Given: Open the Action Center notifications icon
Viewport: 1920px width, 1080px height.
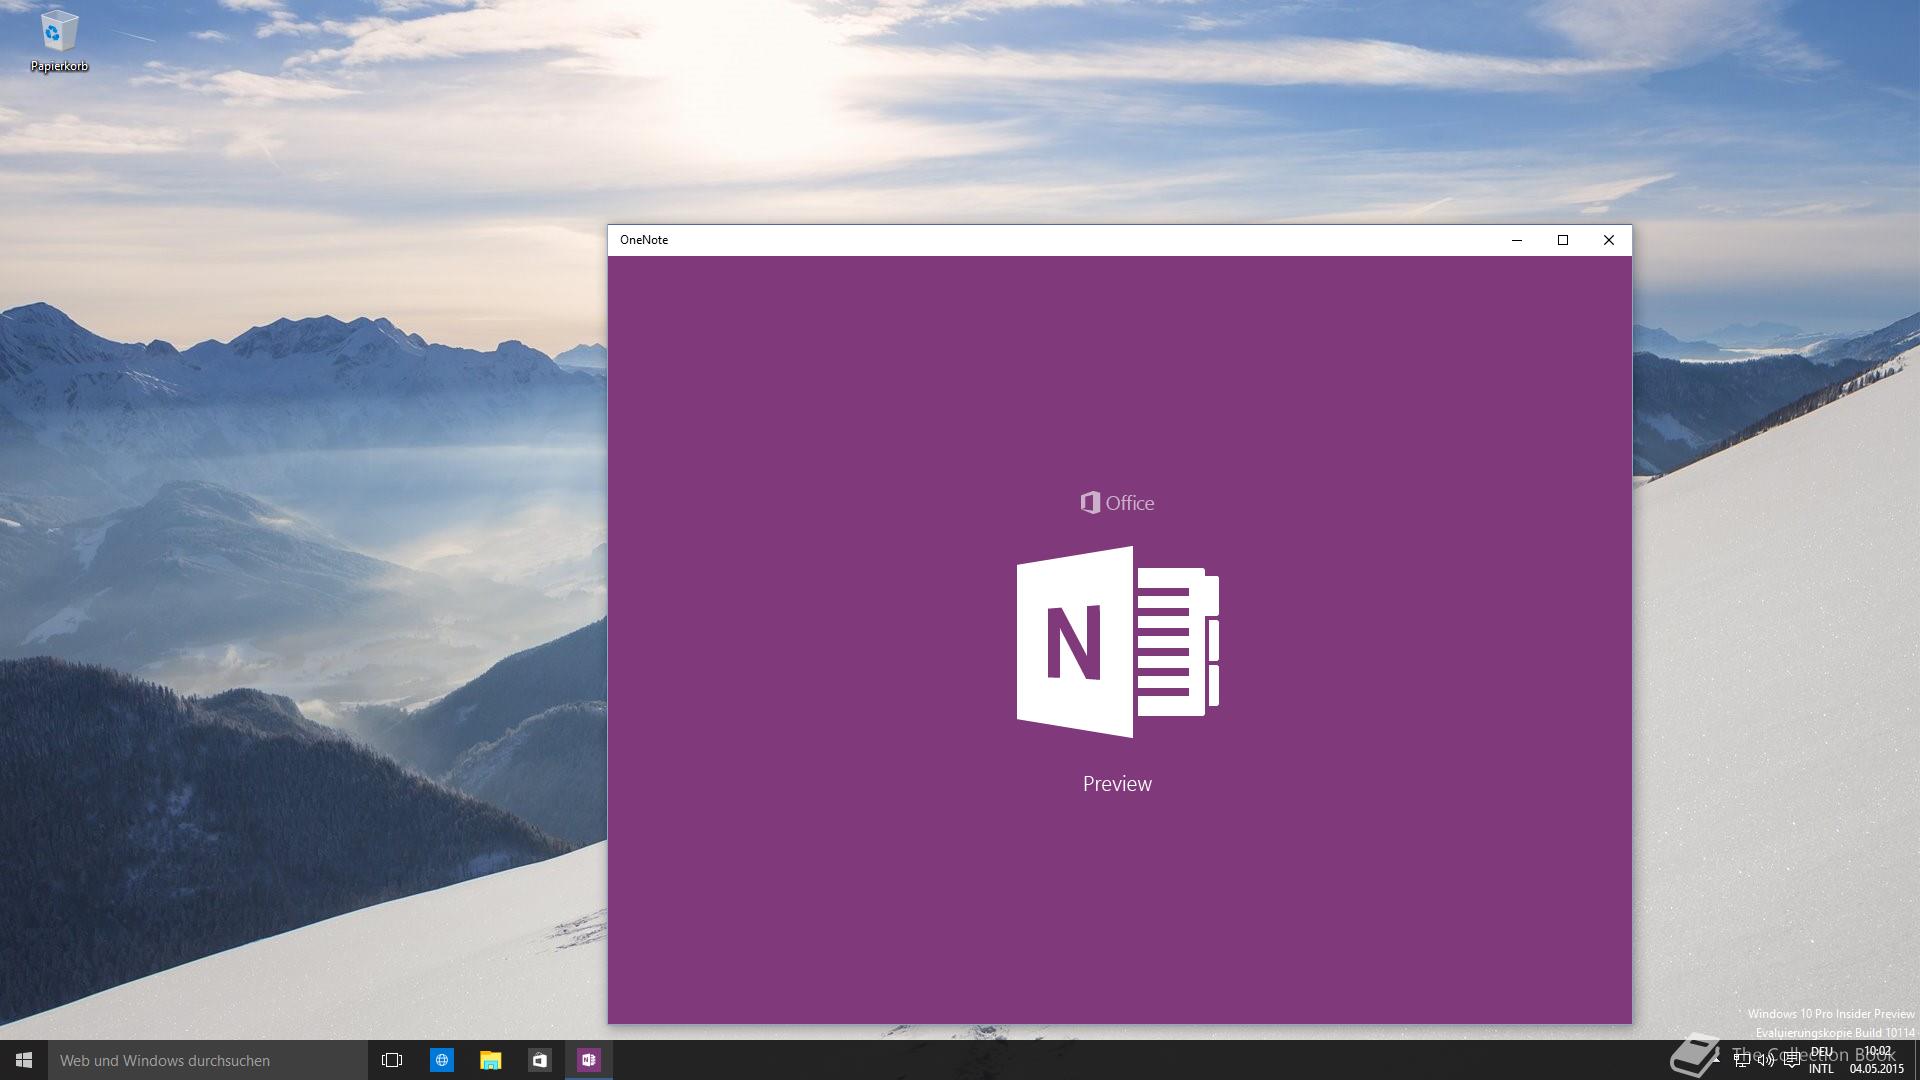Looking at the screenshot, I should [x=1792, y=1060].
